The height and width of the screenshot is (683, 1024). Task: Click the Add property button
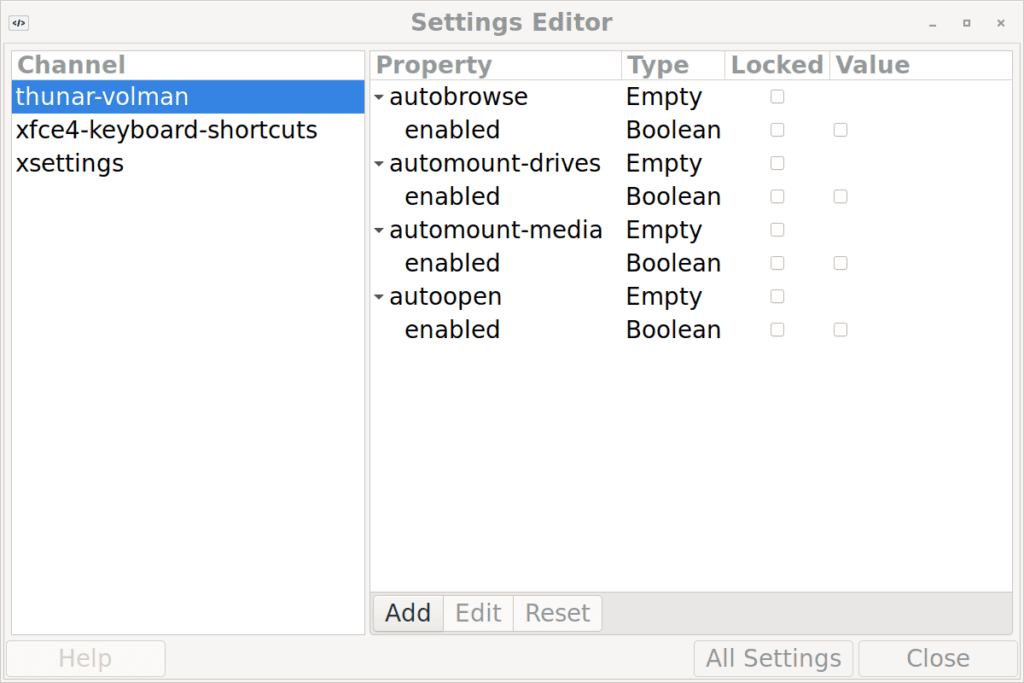pos(408,613)
